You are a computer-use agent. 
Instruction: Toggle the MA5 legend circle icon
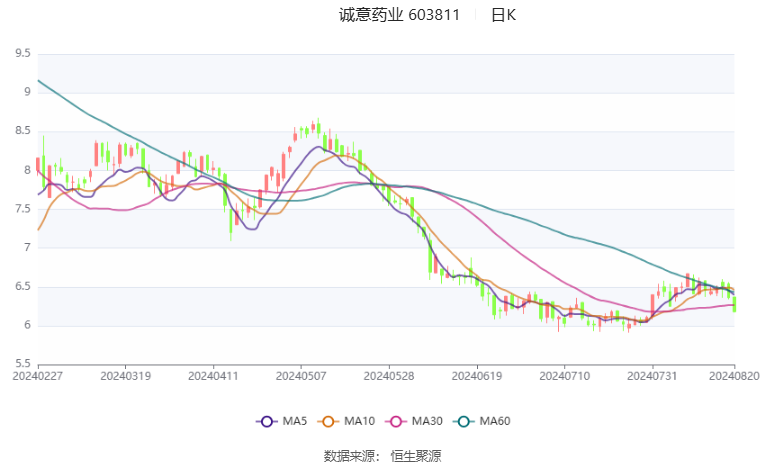(x=266, y=422)
